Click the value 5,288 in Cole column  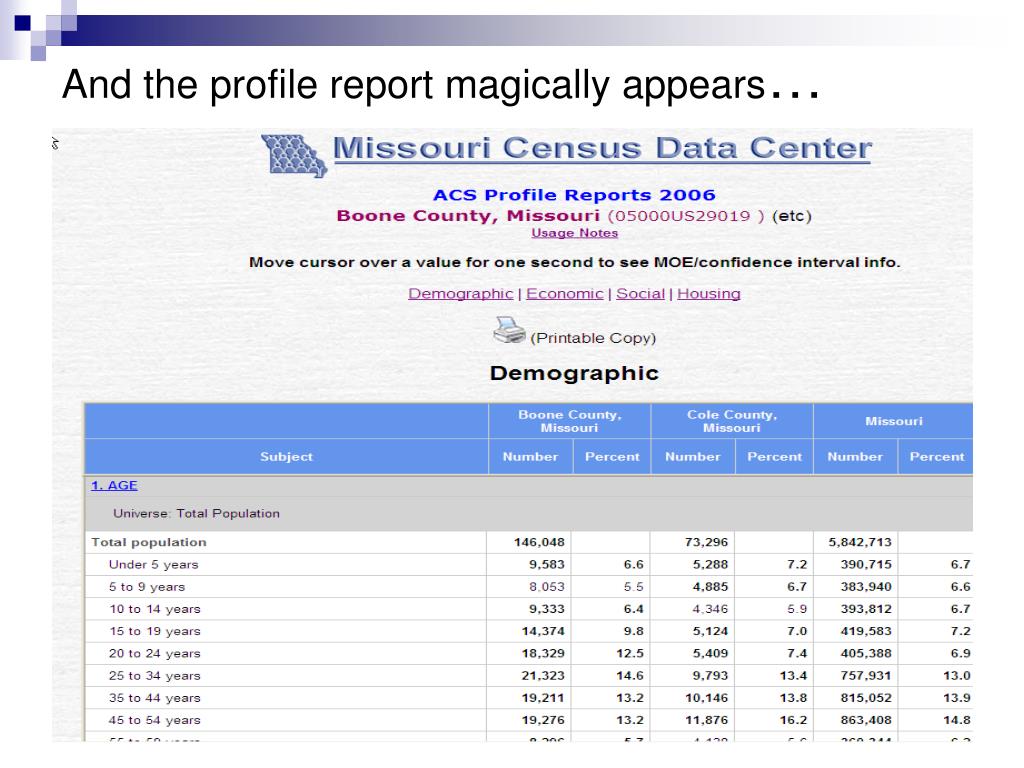tap(711, 564)
